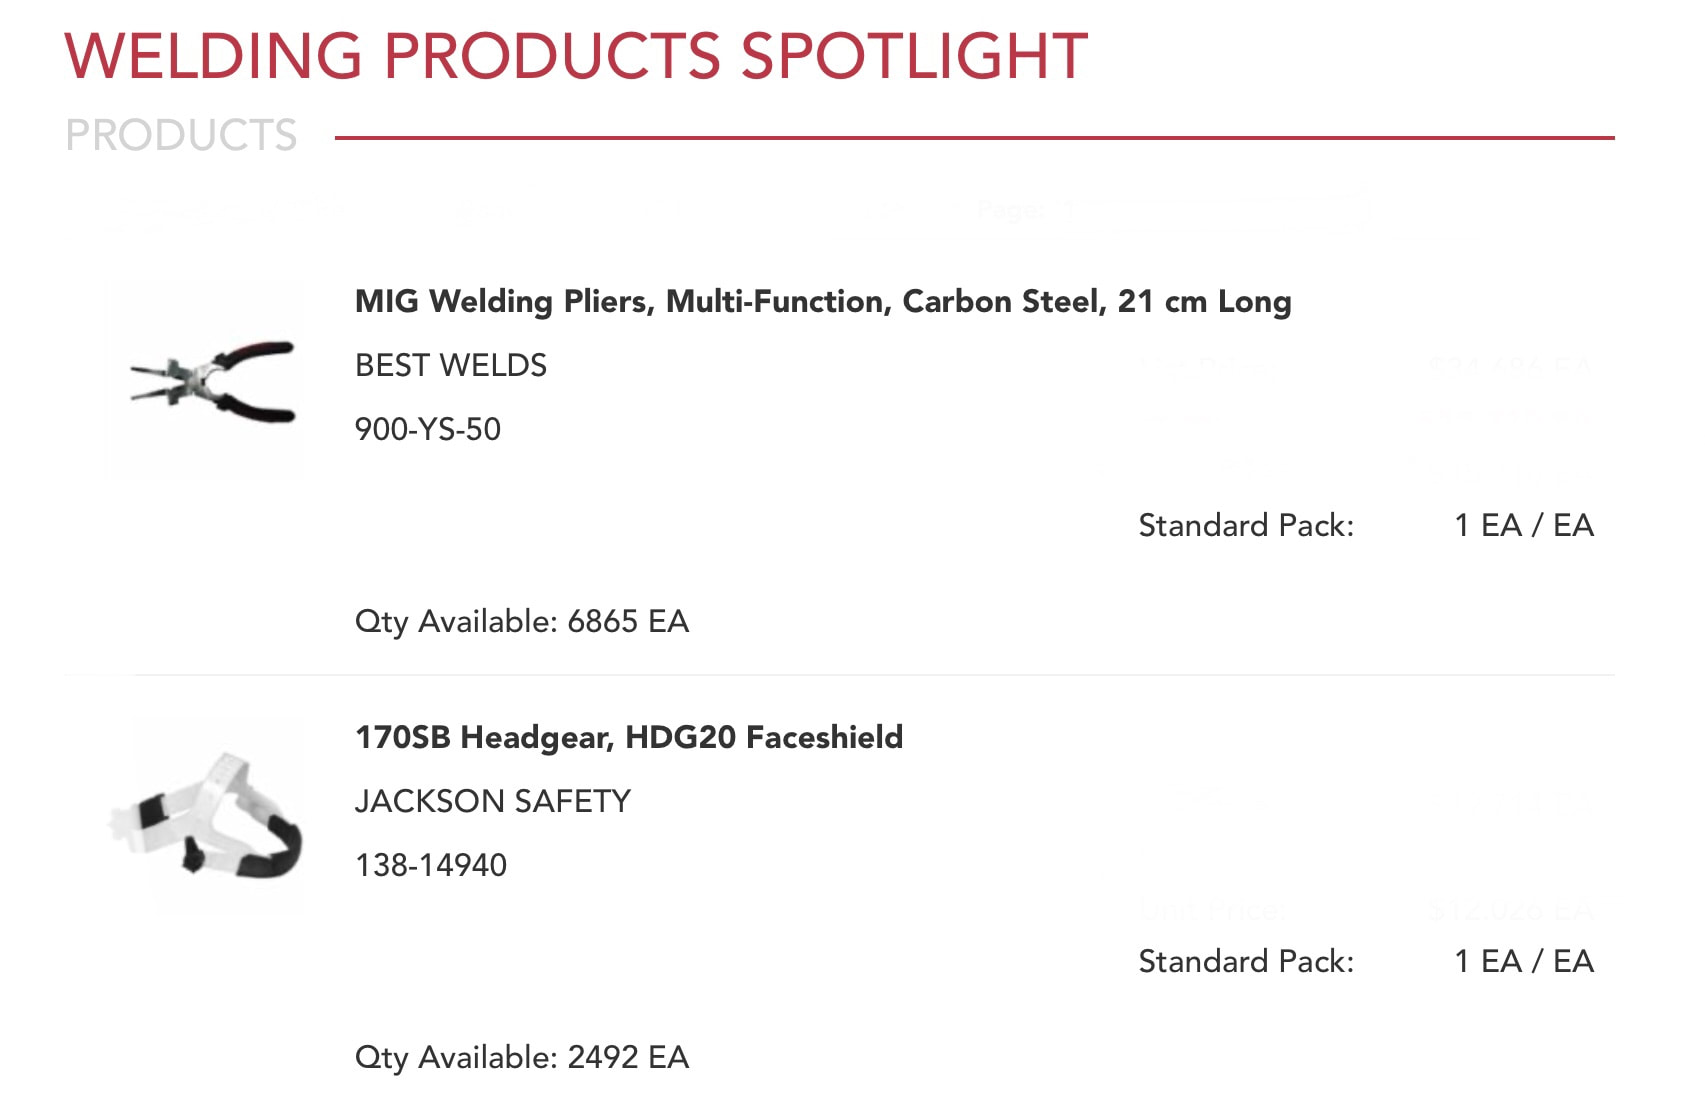The height and width of the screenshot is (1110, 1705).
Task: Select the pliers' 1 EA / EA value
Action: 1524,525
